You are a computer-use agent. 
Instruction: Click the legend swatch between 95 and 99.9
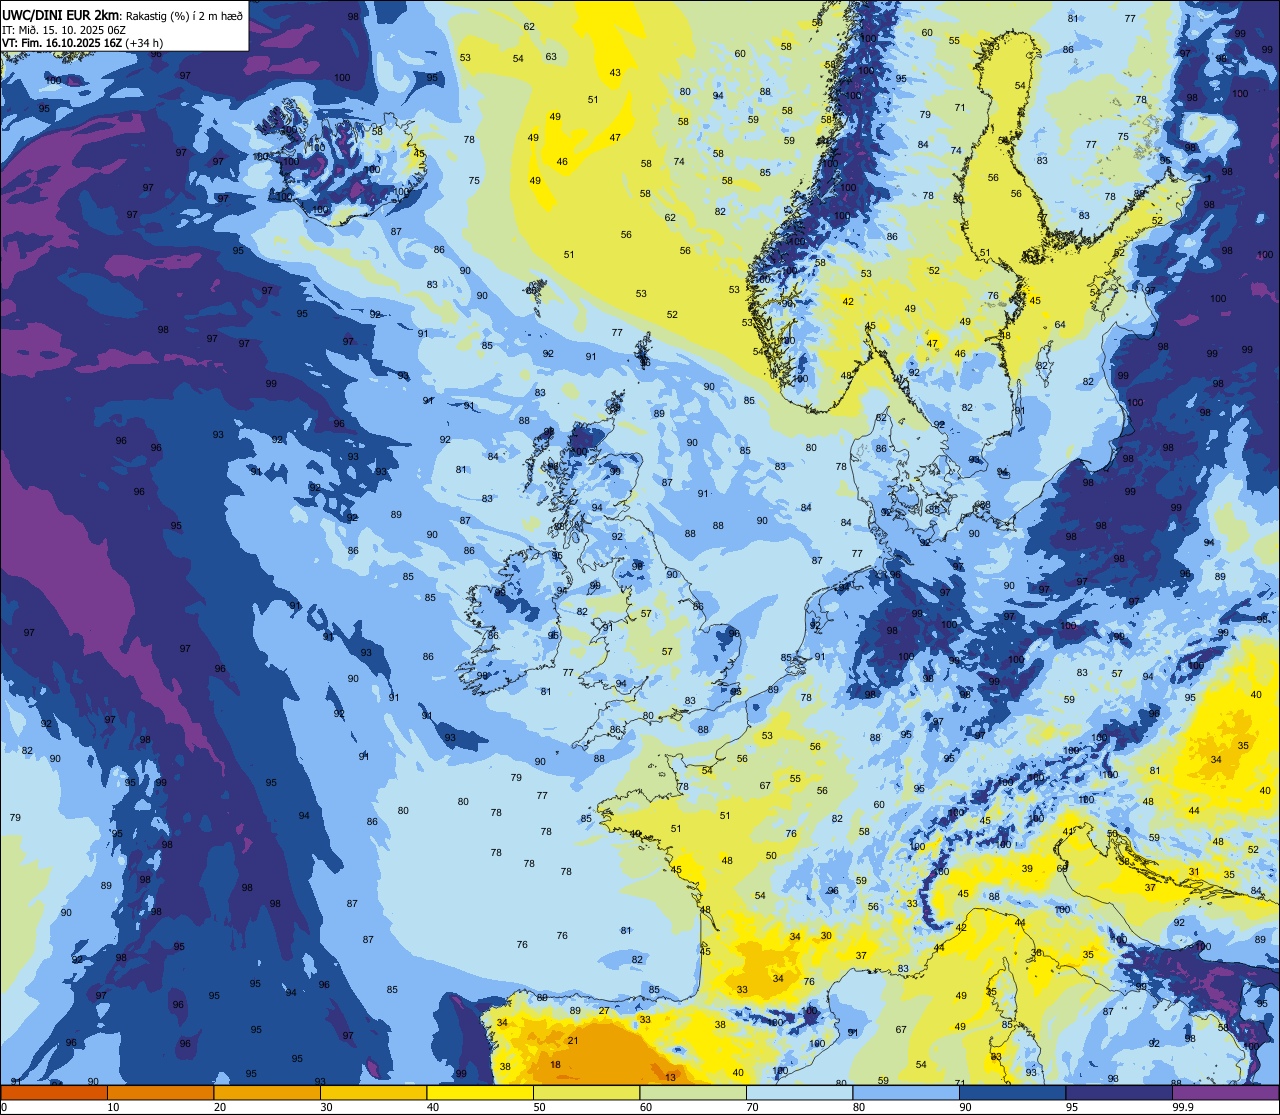click(x=1120, y=1093)
